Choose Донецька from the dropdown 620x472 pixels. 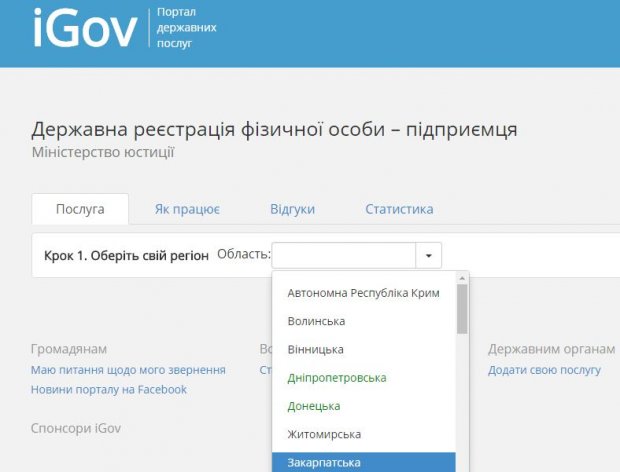point(313,406)
